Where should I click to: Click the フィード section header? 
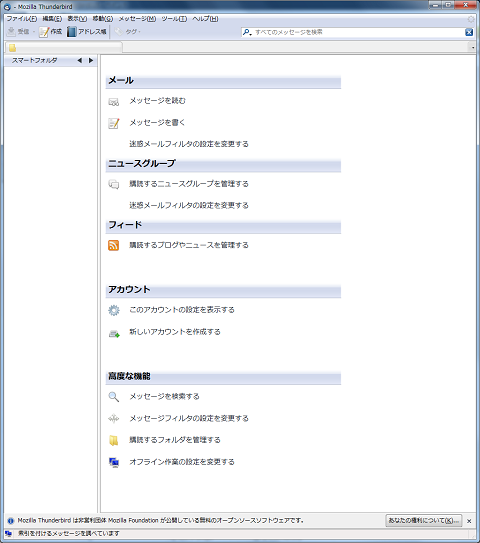pos(223,226)
